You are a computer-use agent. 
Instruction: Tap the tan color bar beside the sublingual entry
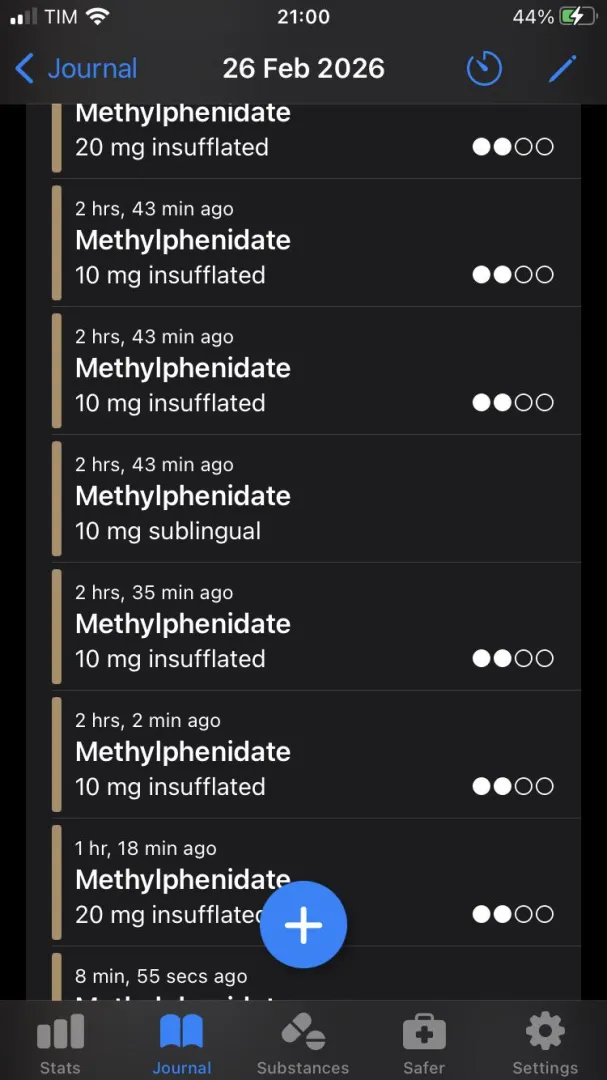[x=57, y=498]
